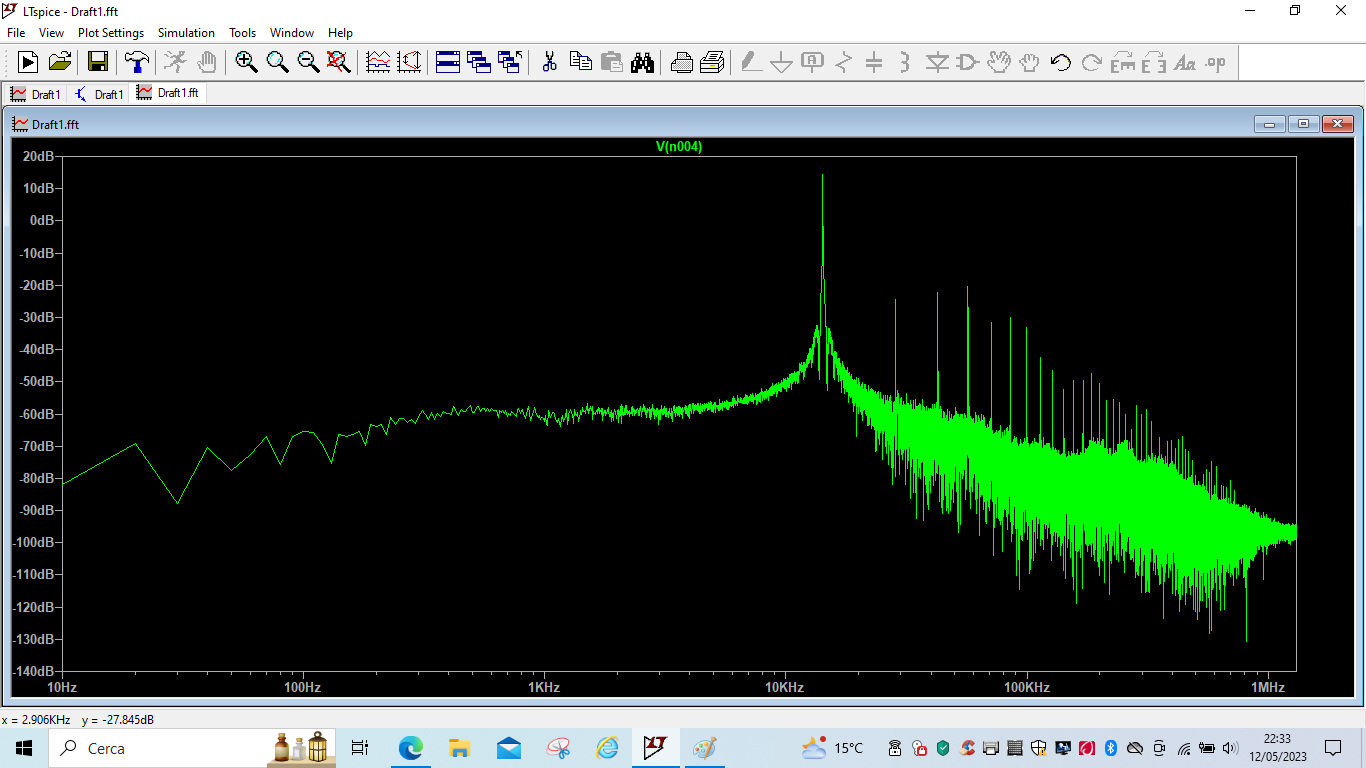Image resolution: width=1366 pixels, height=768 pixels.
Task: Switch to the first Draft1 waveform tab
Action: 36,94
